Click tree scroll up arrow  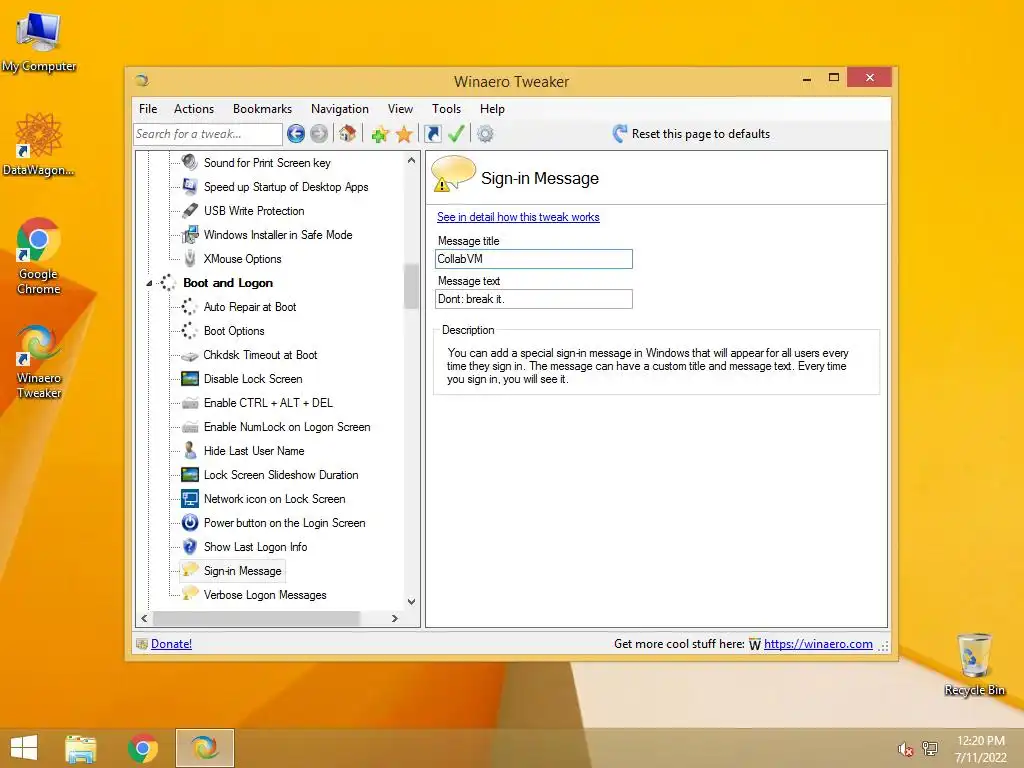pos(411,160)
